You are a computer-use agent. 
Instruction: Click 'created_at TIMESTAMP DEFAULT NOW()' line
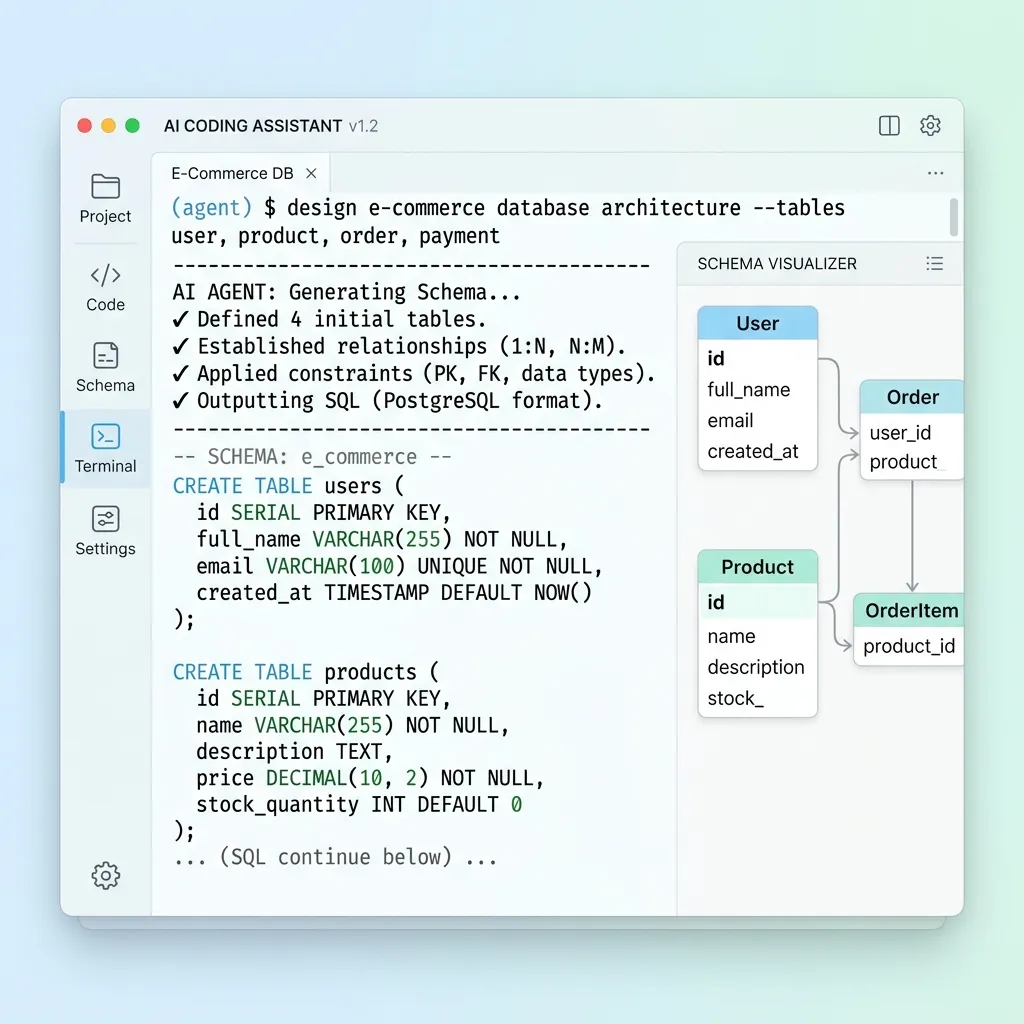[x=394, y=592]
